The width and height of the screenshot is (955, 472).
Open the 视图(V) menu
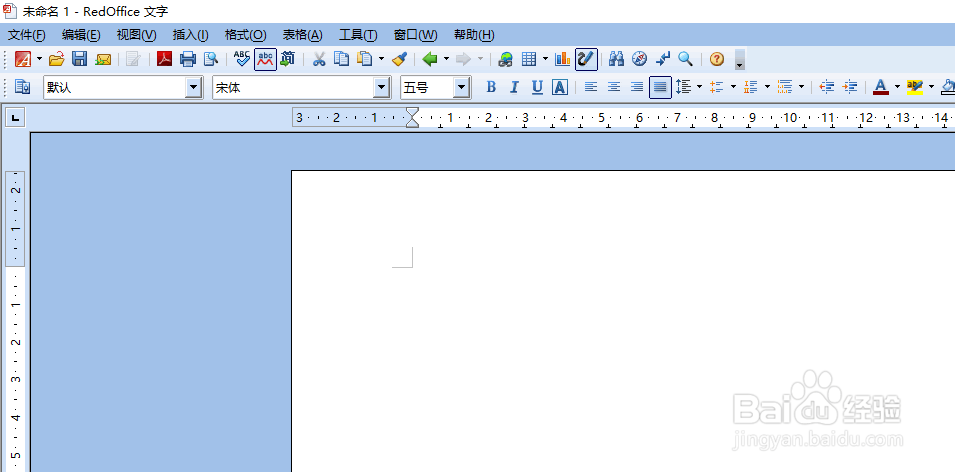point(136,35)
